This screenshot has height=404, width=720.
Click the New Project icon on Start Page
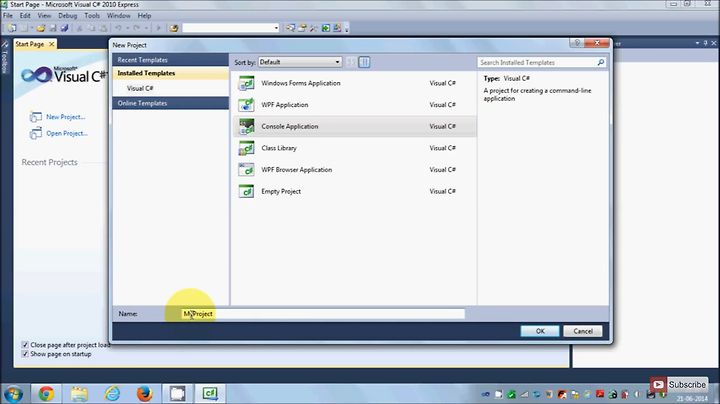coord(35,117)
